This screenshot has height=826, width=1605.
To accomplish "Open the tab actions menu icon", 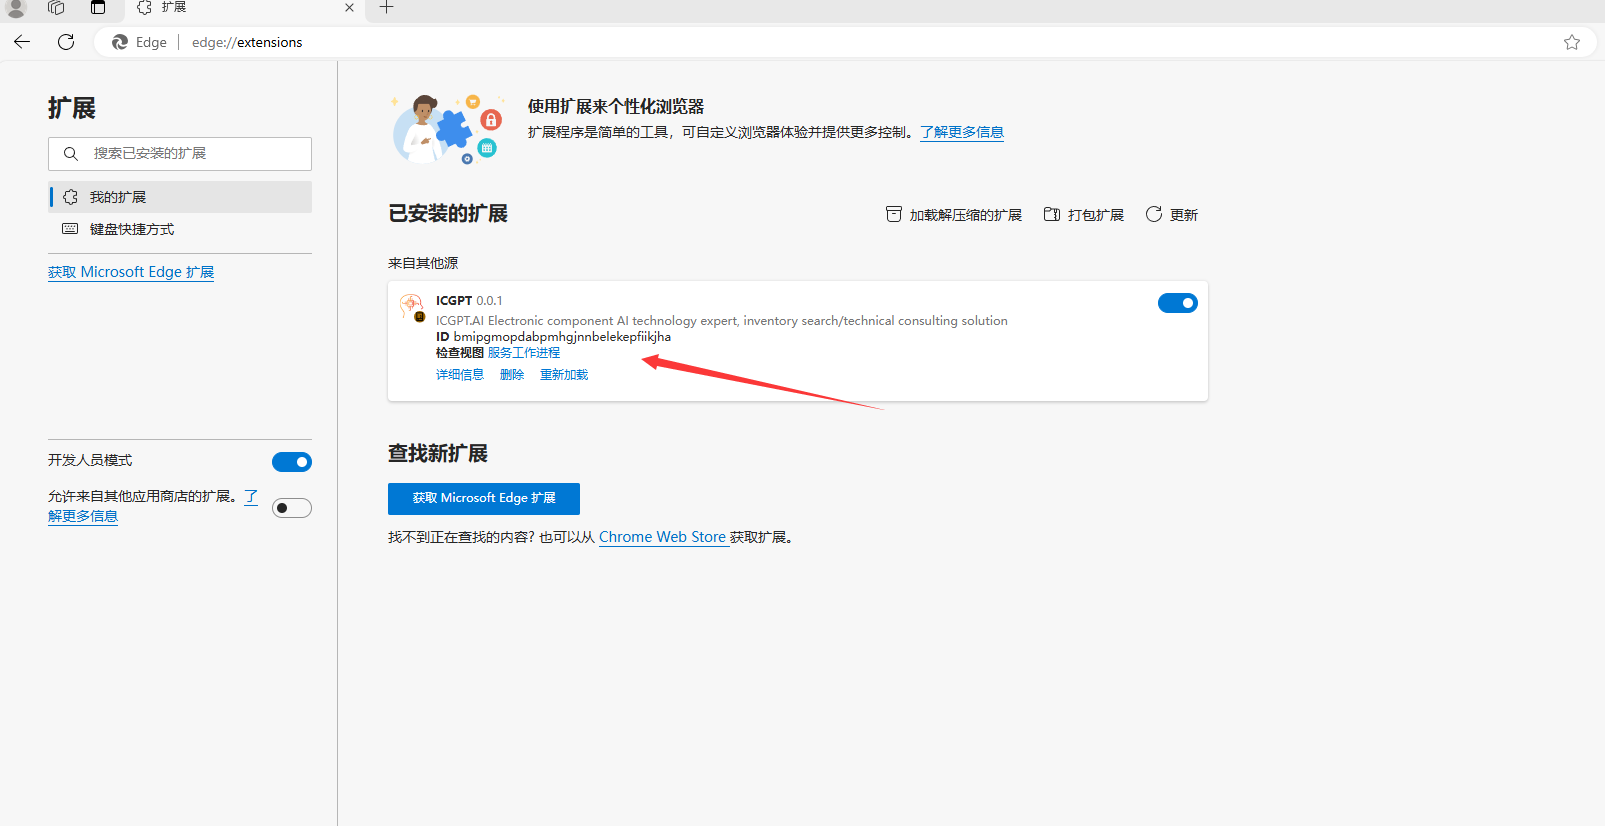I will coord(98,8).
